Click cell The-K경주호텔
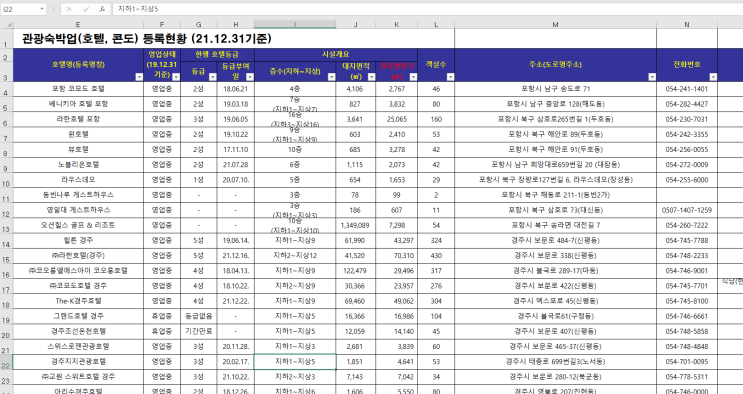Screen dimensions: 743x394 78,301
